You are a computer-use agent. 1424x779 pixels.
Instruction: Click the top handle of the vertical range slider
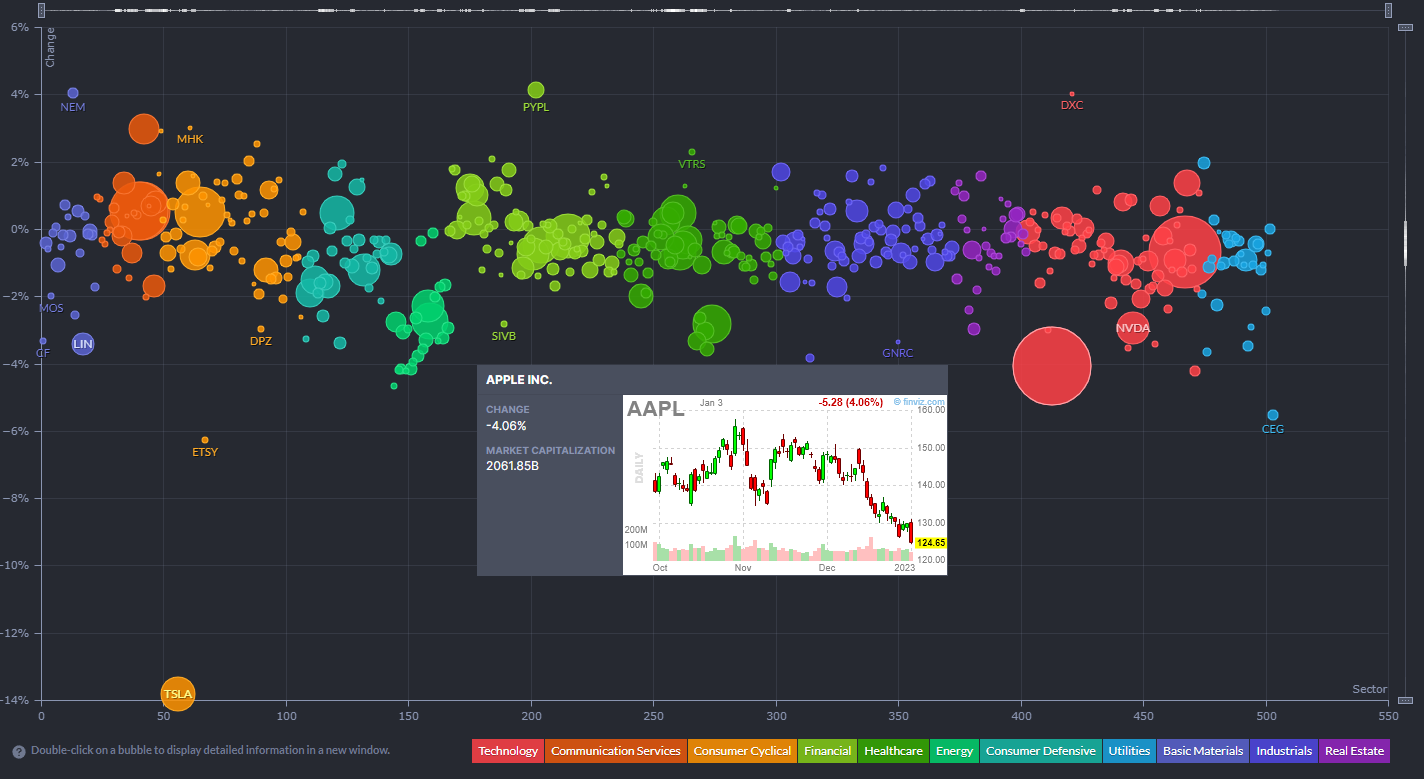pos(1405,27)
